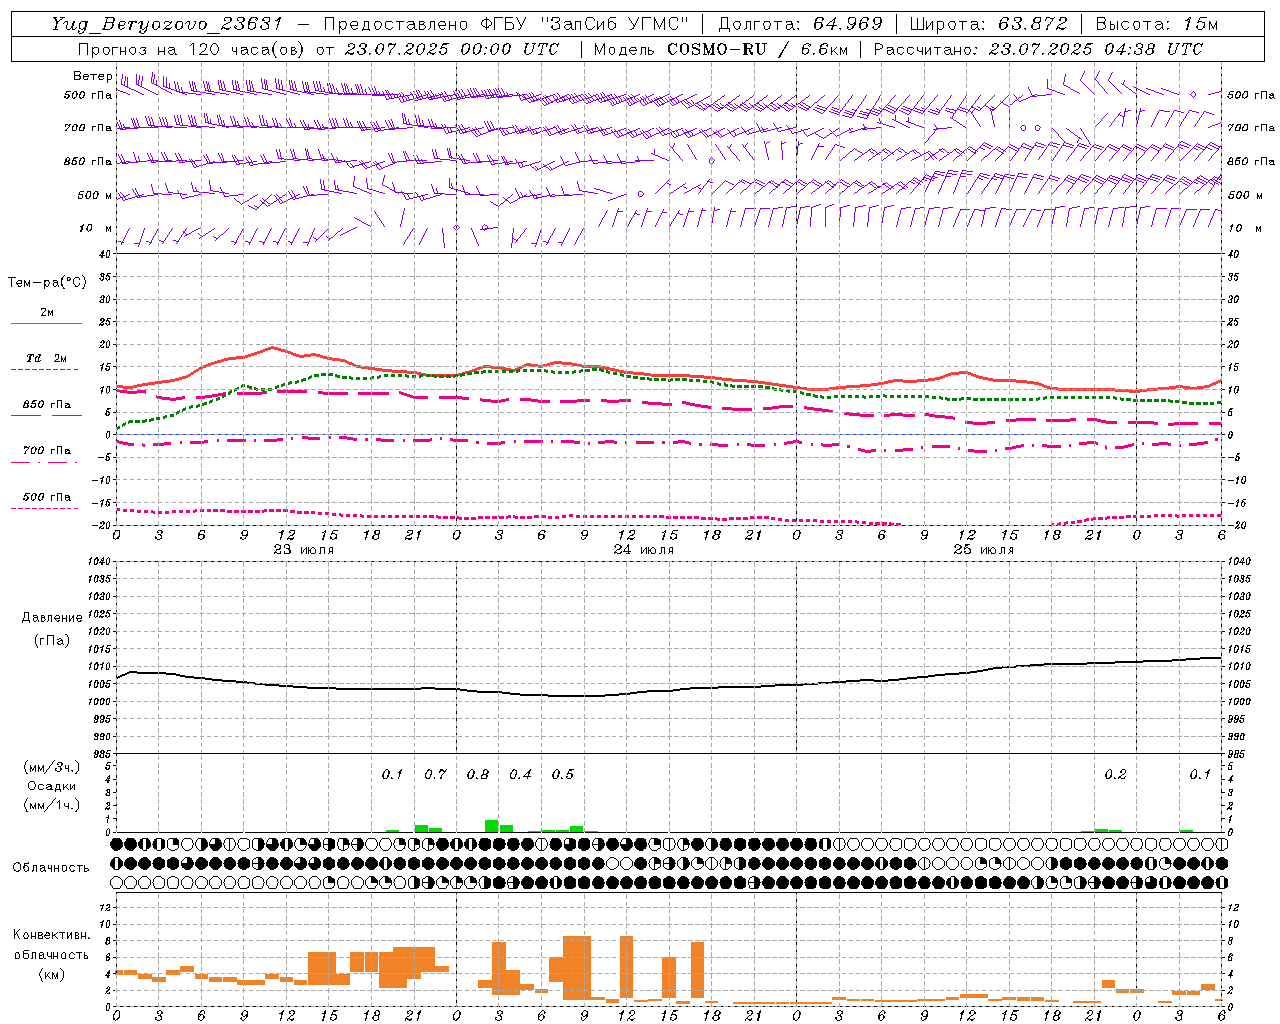The width and height of the screenshot is (1280, 1024).
Task: Click the (гПа) unit label under Давление
Action: point(52,641)
